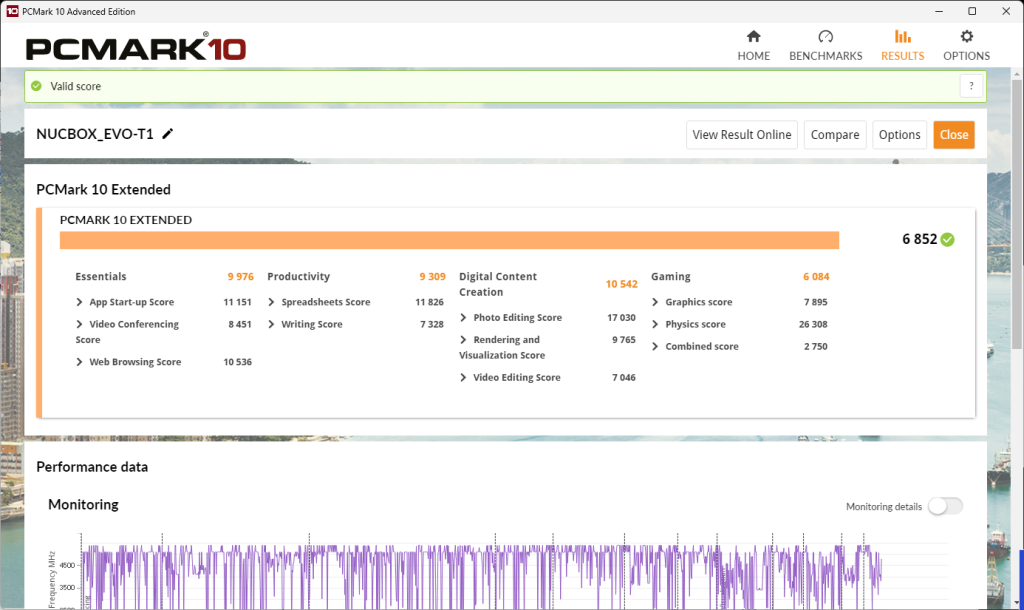Click the Essentials score 9 976
The image size is (1024, 610).
240,276
